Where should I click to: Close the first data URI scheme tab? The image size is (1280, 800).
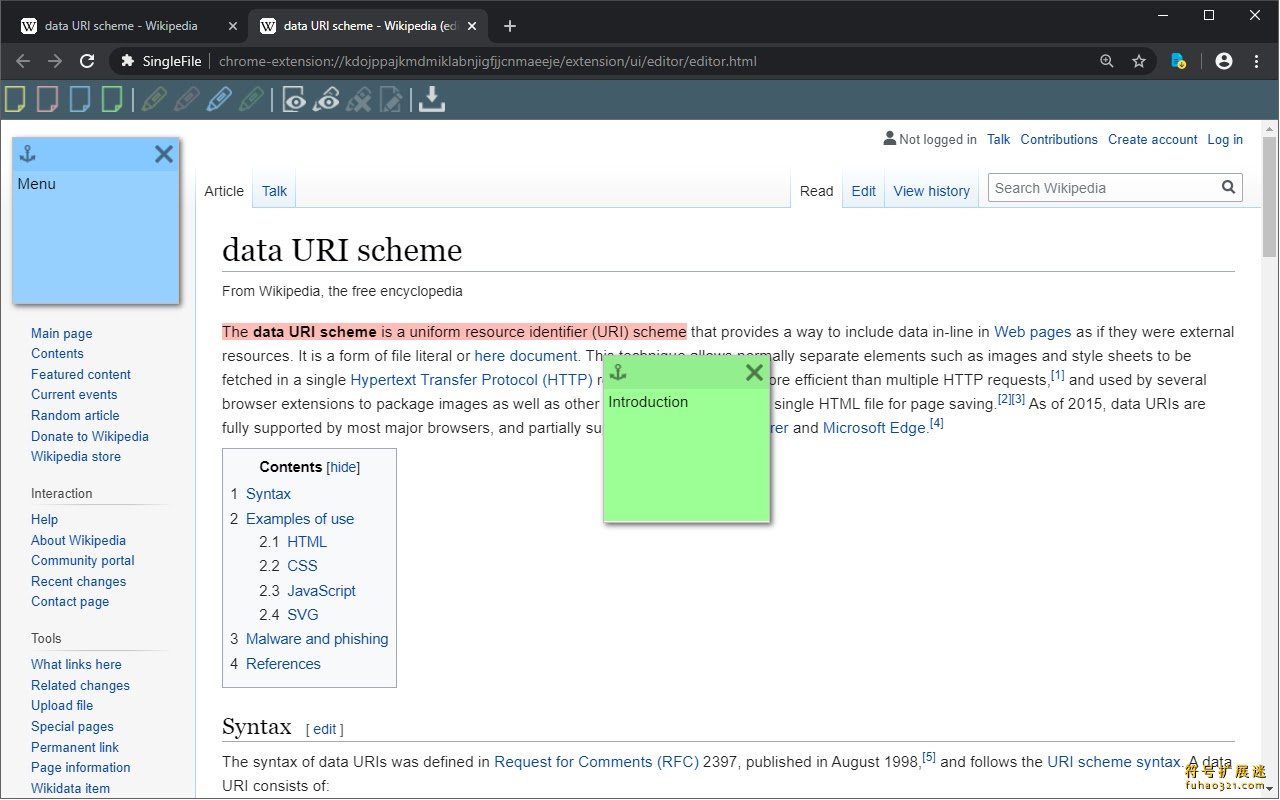coord(233,26)
